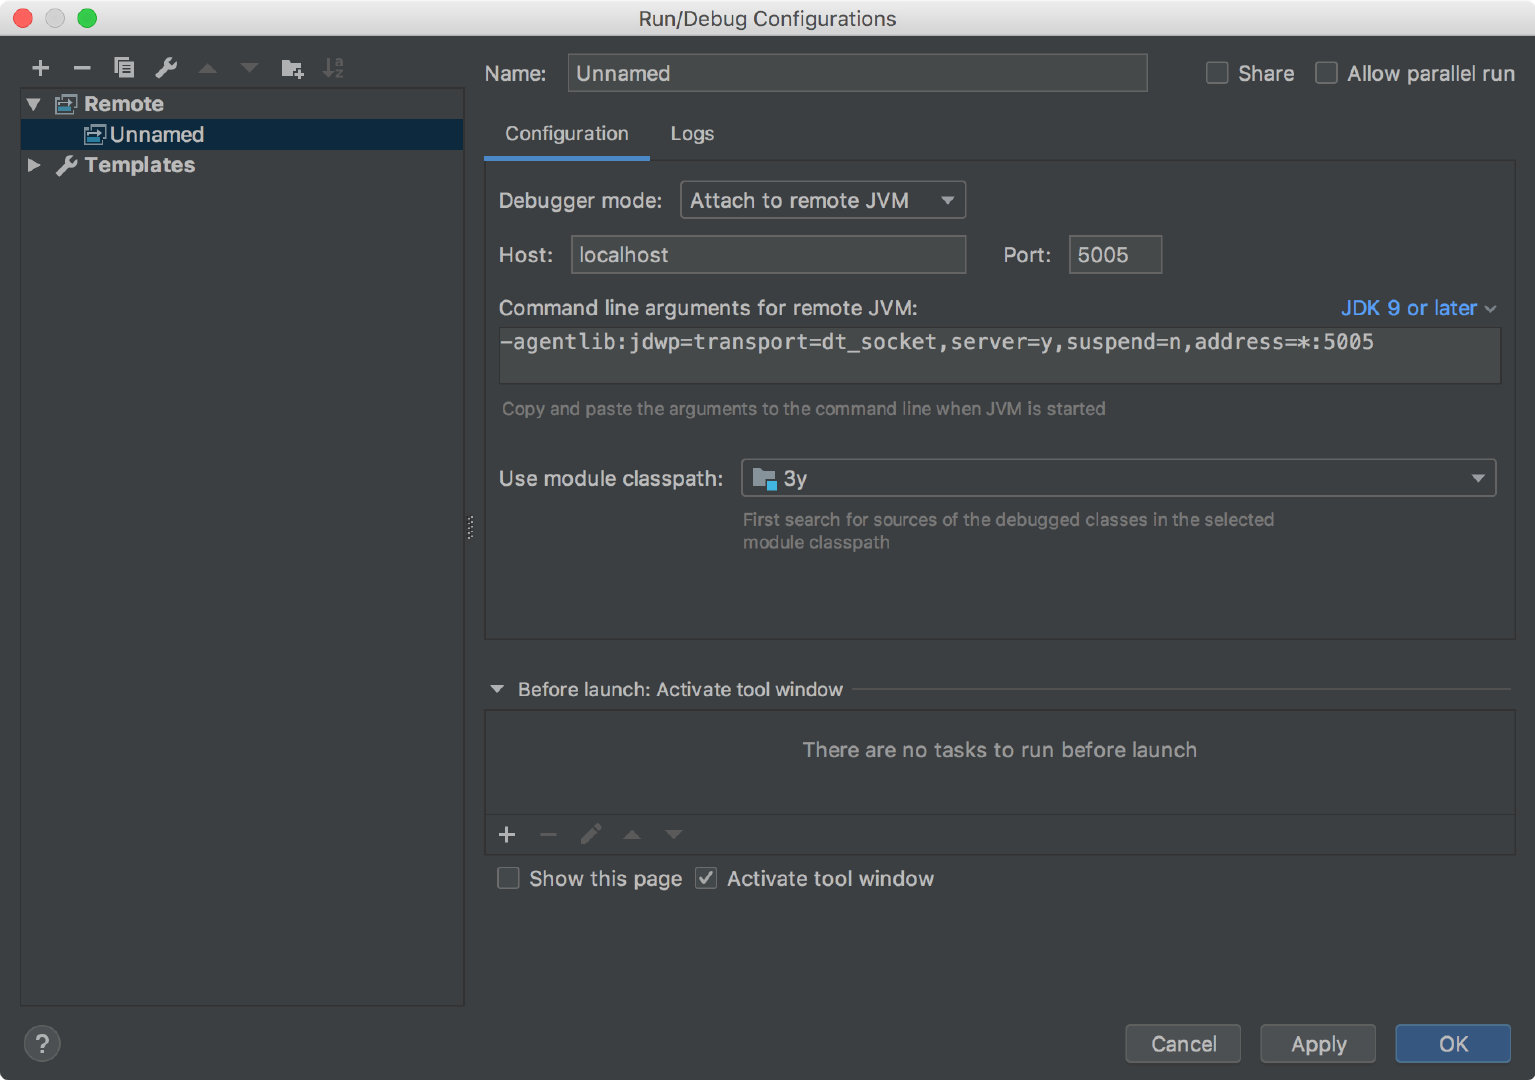
Task: Add a new configuration with the plus icon
Action: pyautogui.click(x=41, y=68)
